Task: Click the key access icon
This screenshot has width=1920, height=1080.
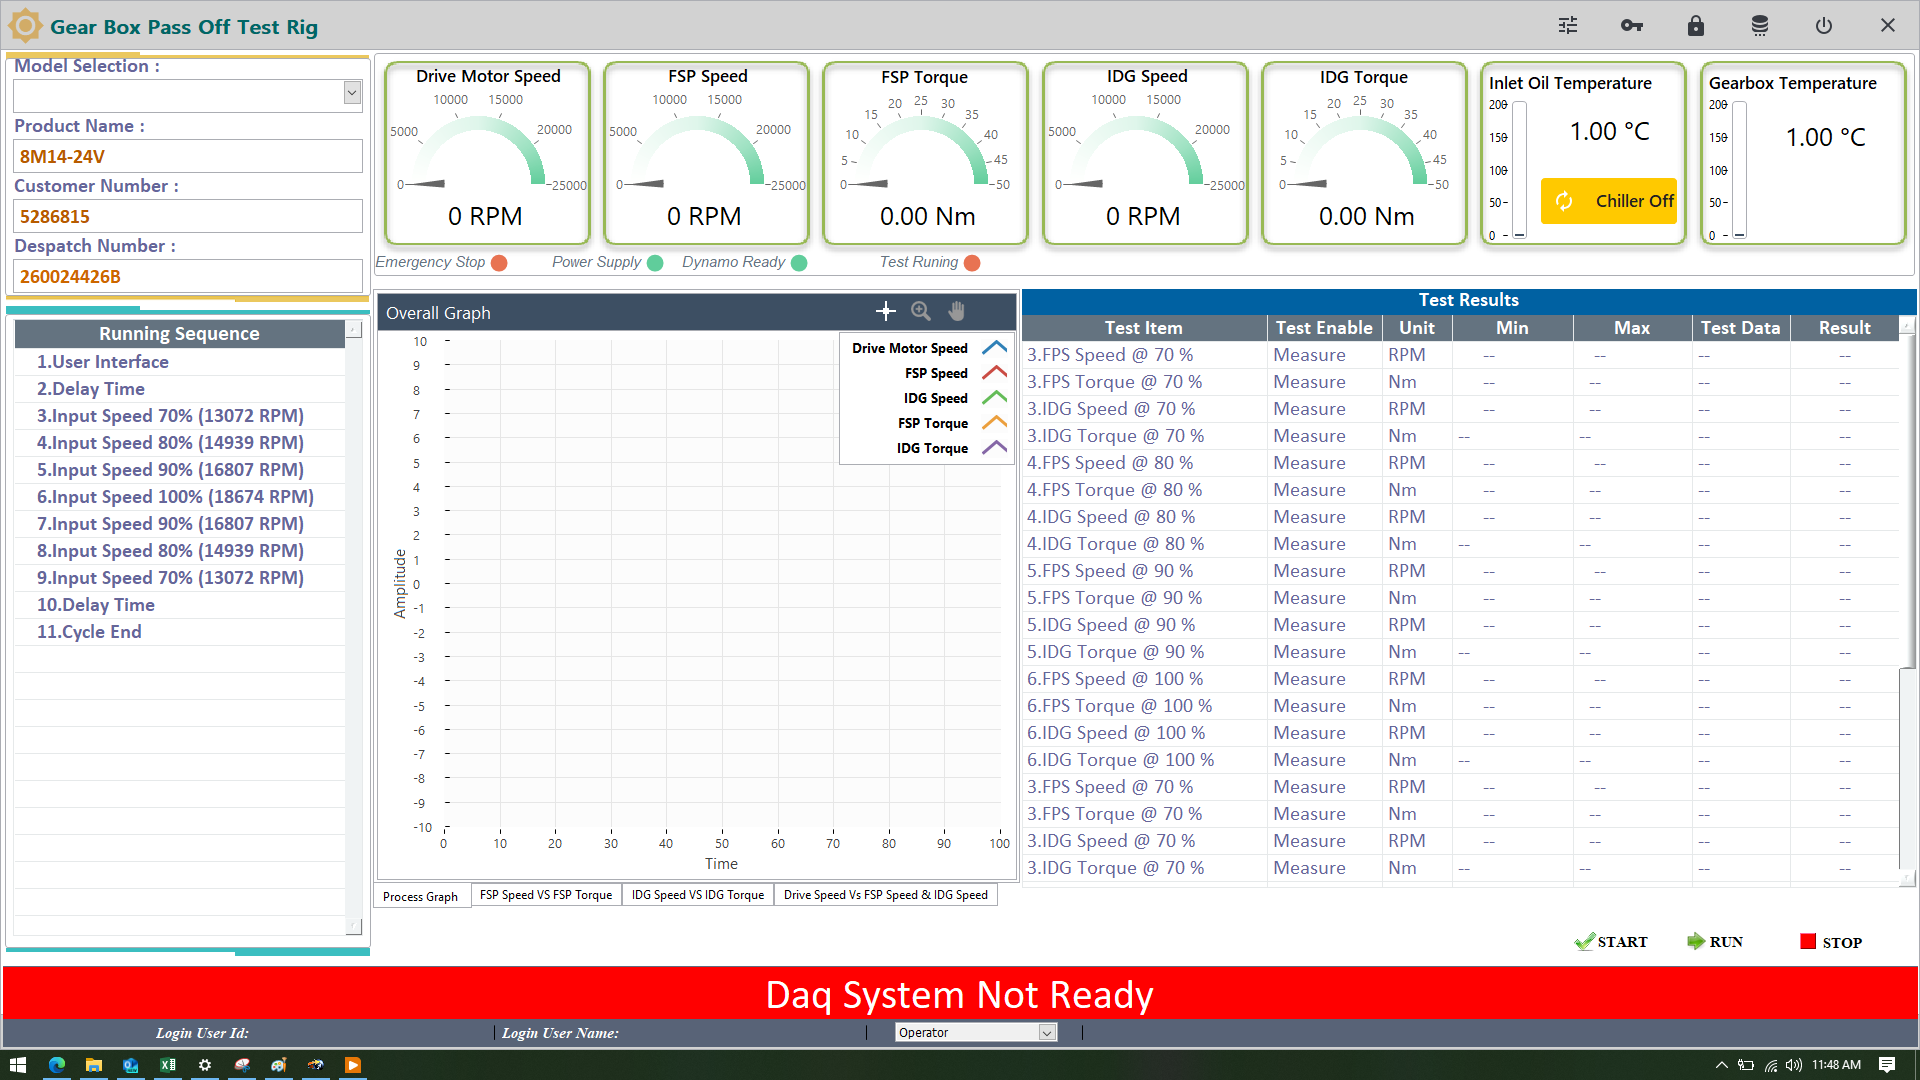Action: pos(1632,26)
